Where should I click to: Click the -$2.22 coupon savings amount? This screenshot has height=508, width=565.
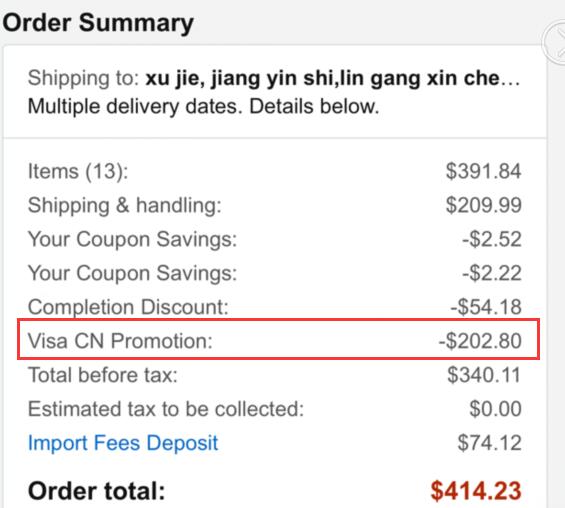coord(492,273)
